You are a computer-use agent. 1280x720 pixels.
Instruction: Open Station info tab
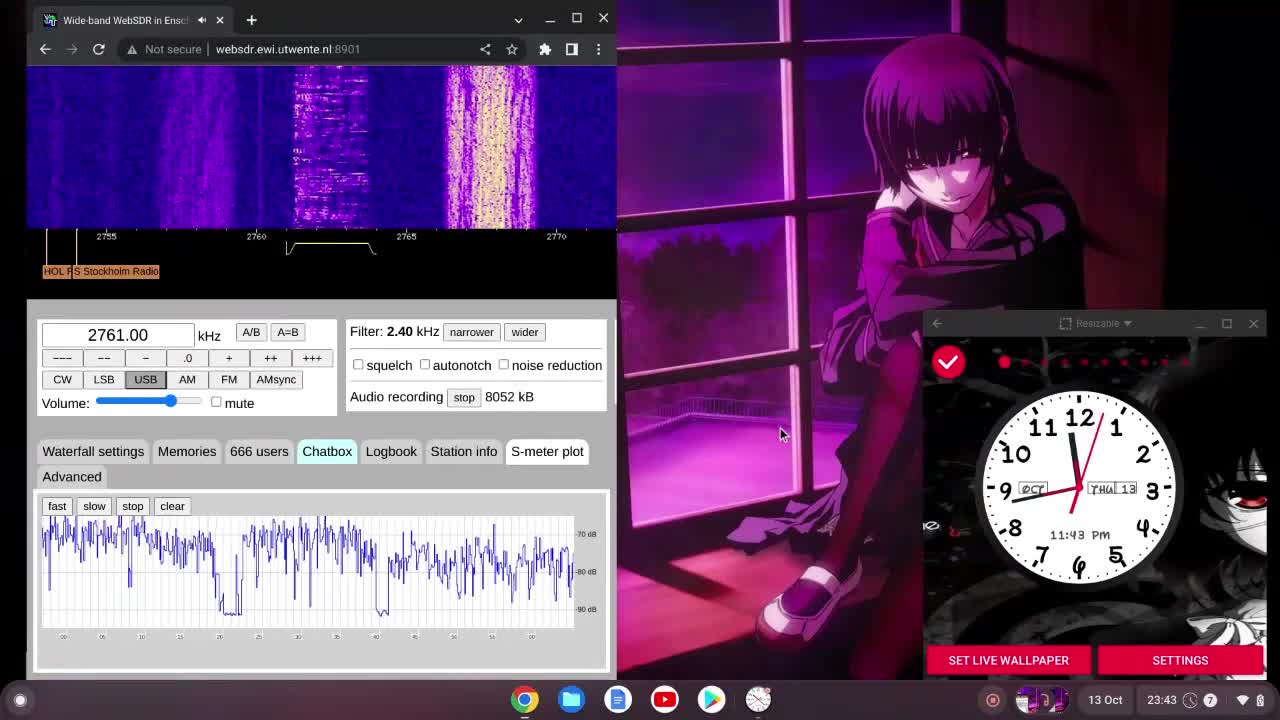[x=464, y=451]
